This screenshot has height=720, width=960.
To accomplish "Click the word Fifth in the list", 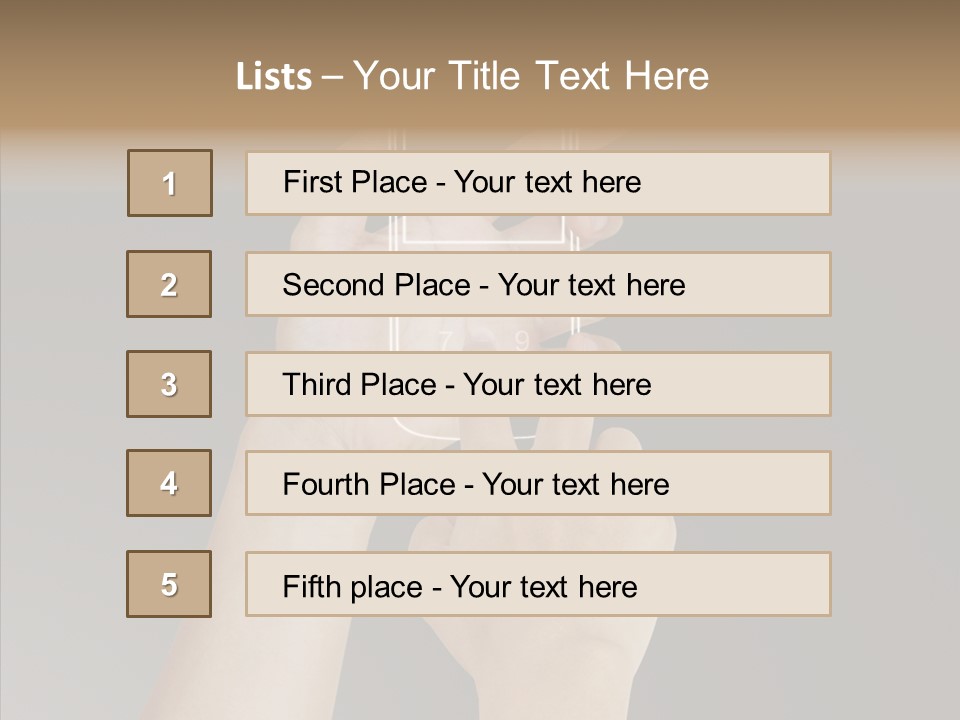I will [x=310, y=586].
